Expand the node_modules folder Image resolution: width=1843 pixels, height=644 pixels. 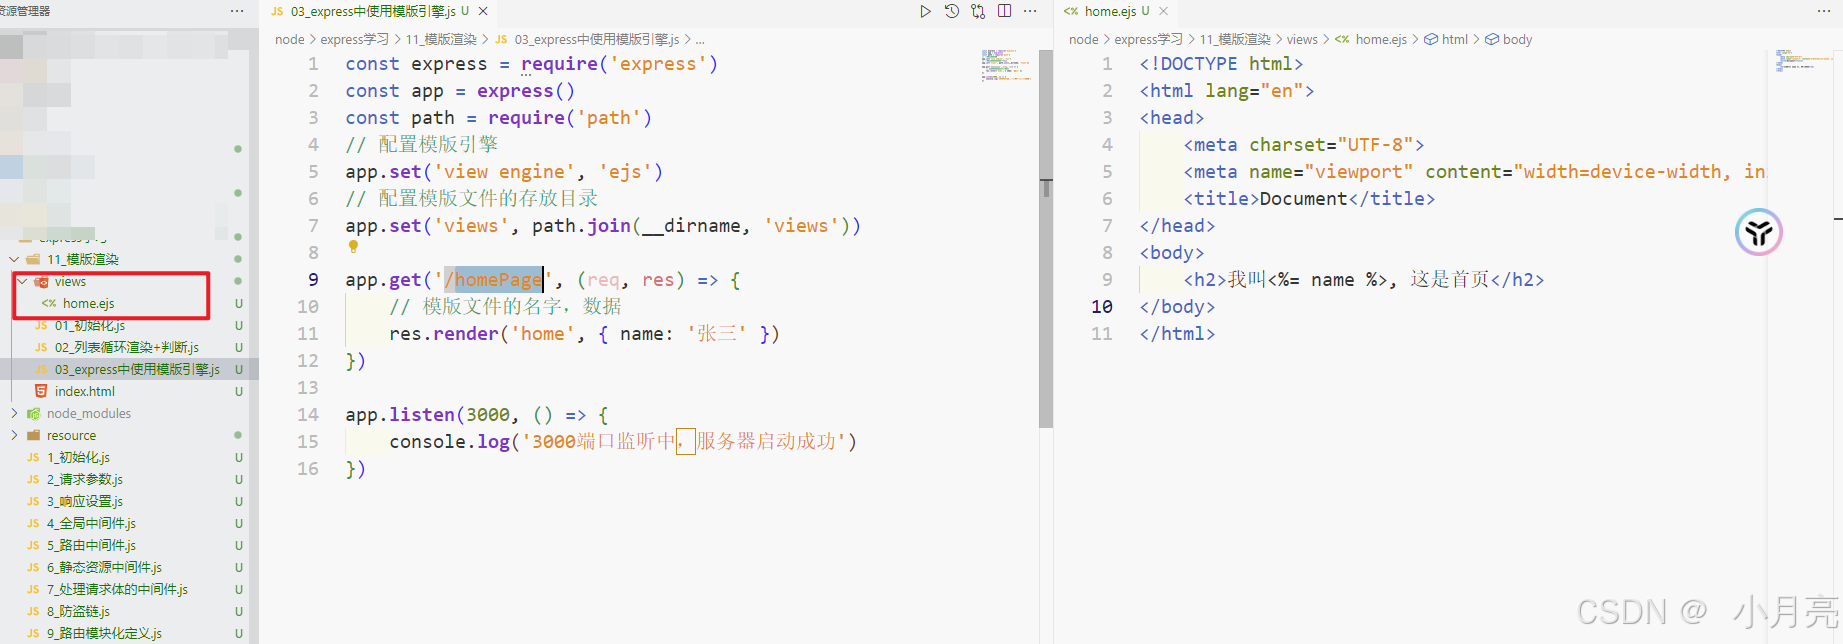point(14,413)
